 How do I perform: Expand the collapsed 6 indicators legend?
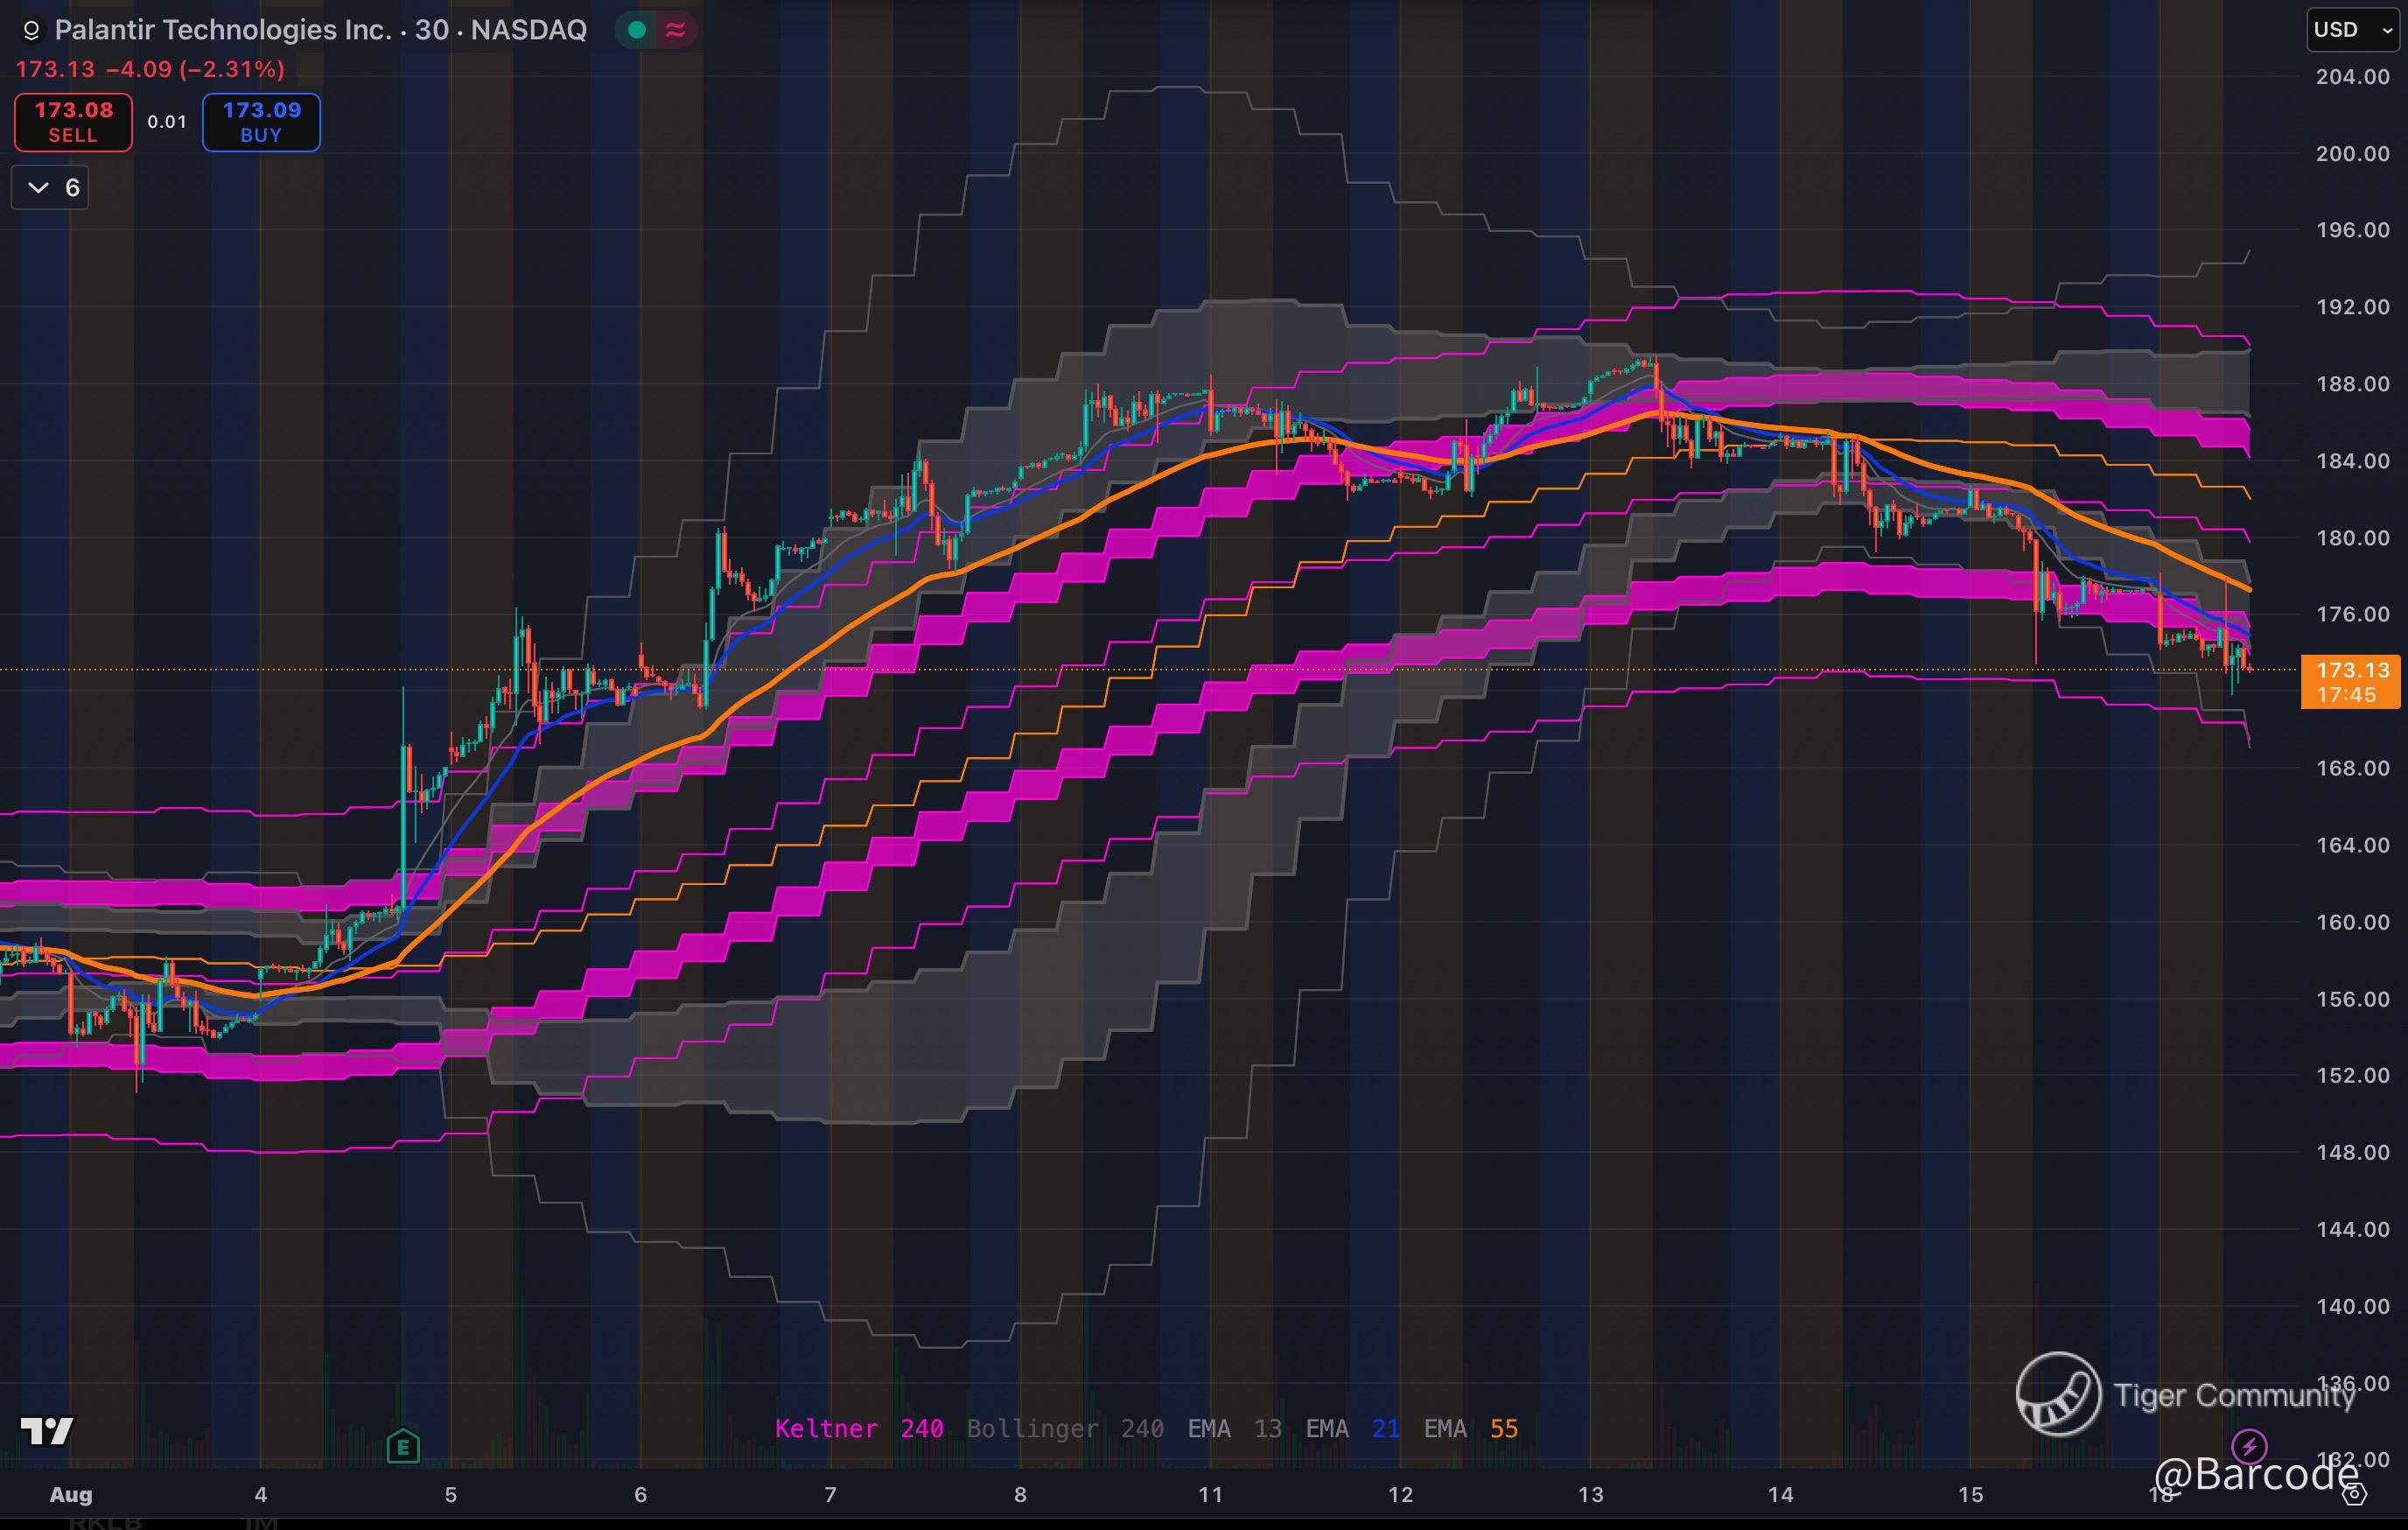coord(50,188)
